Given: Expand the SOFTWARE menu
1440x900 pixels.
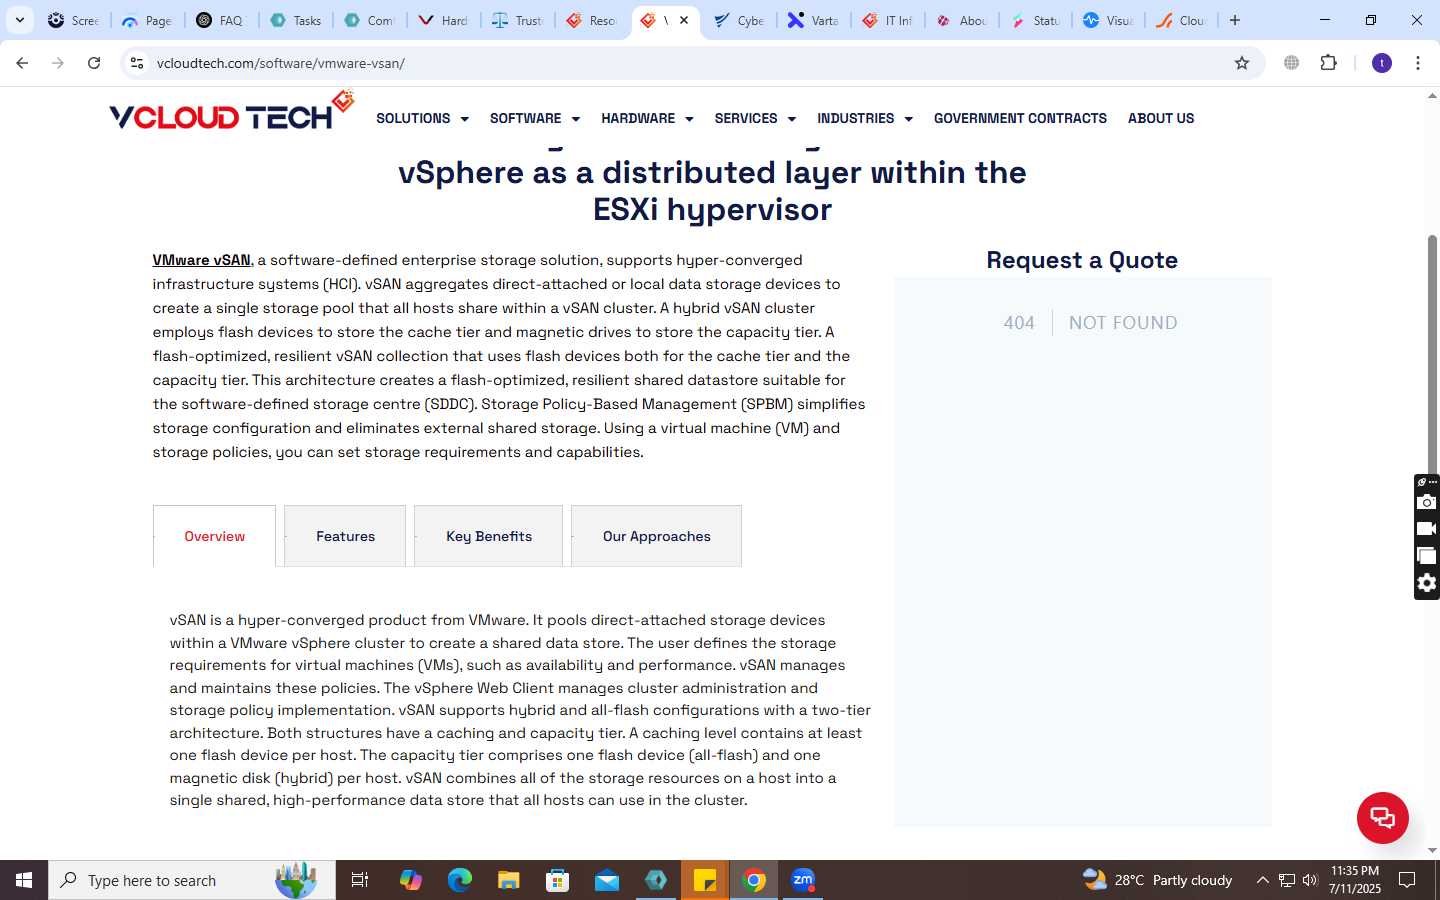Looking at the screenshot, I should (x=535, y=118).
